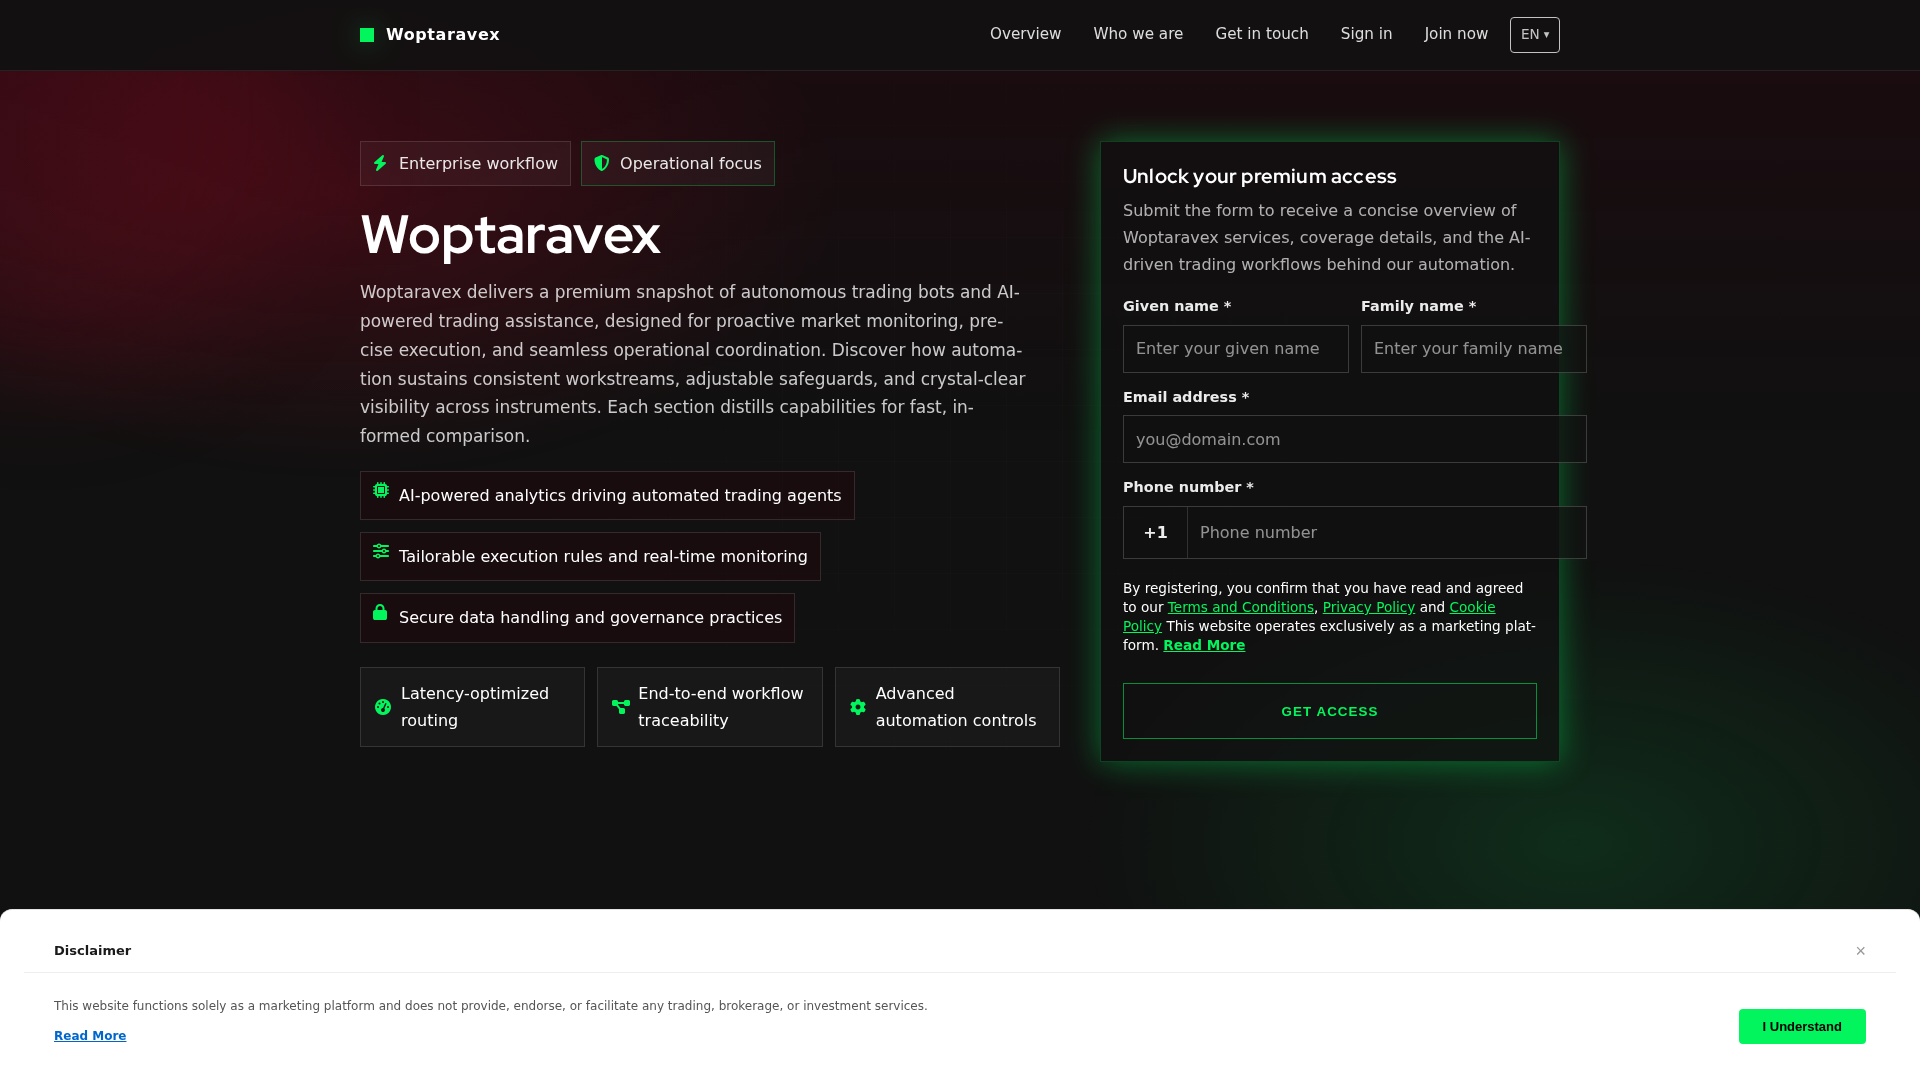Click the 'Latency-optimized routing' card text
Screen dimensions: 1920x1080
point(475,707)
